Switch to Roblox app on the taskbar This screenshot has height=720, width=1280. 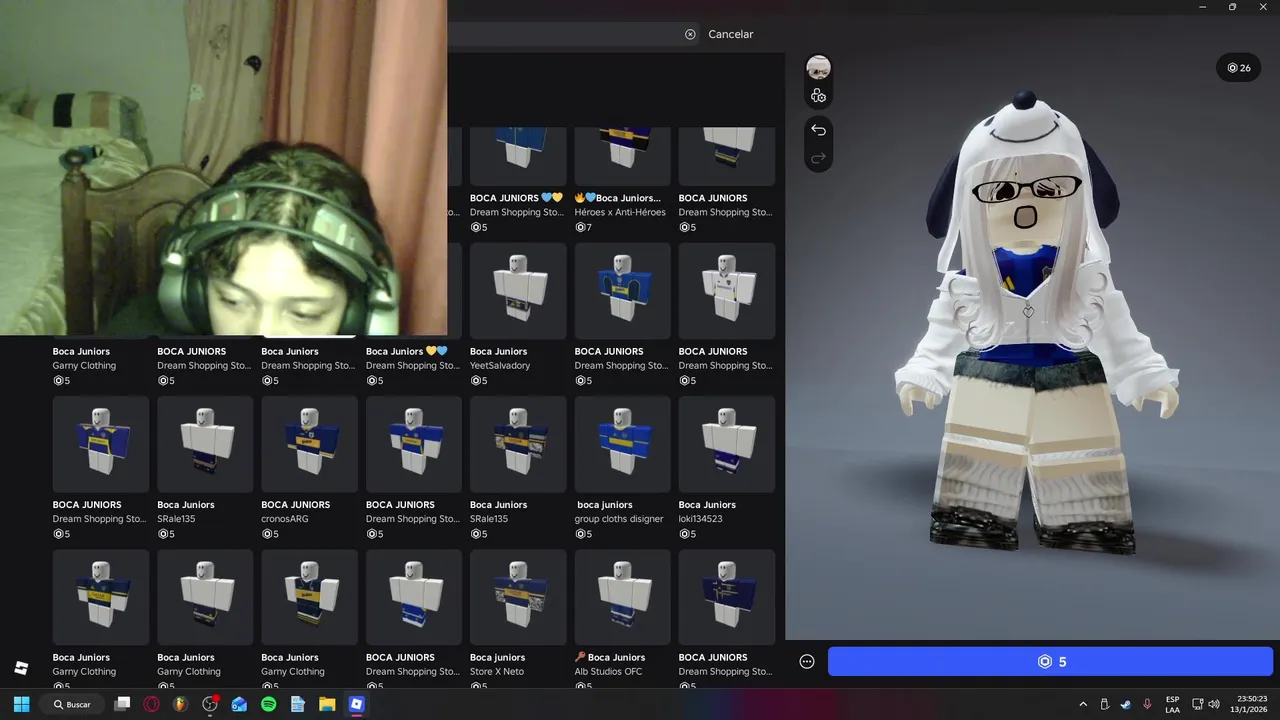(x=356, y=704)
